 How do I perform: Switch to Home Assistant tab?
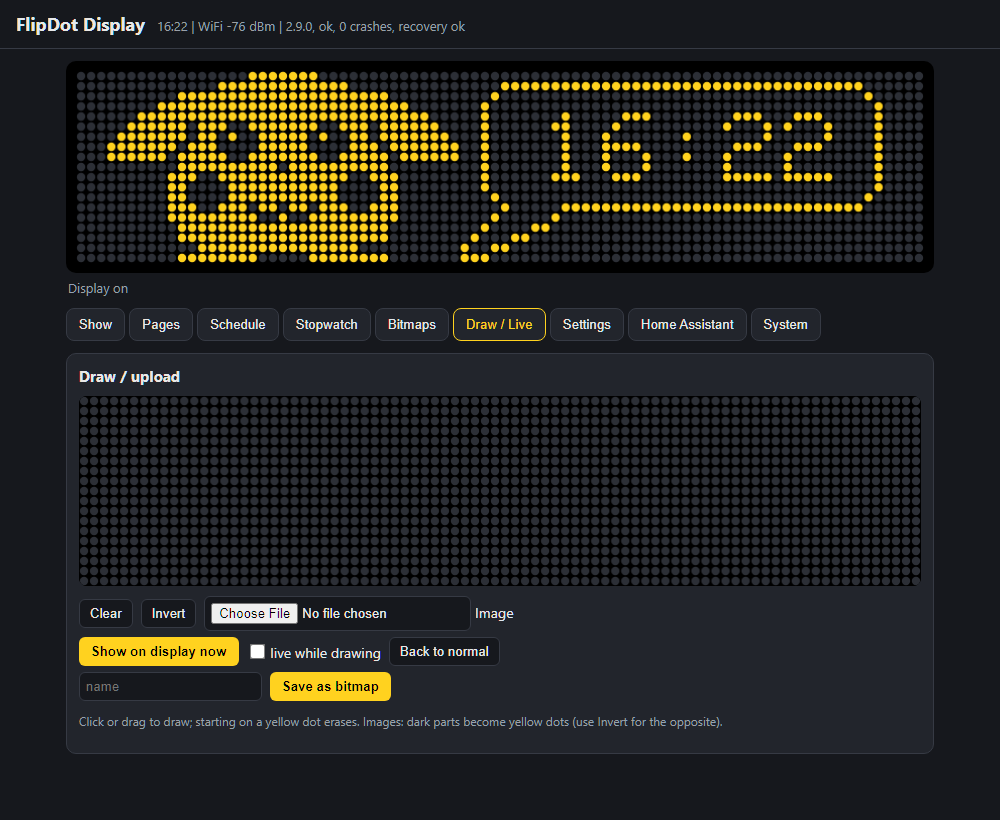click(688, 325)
